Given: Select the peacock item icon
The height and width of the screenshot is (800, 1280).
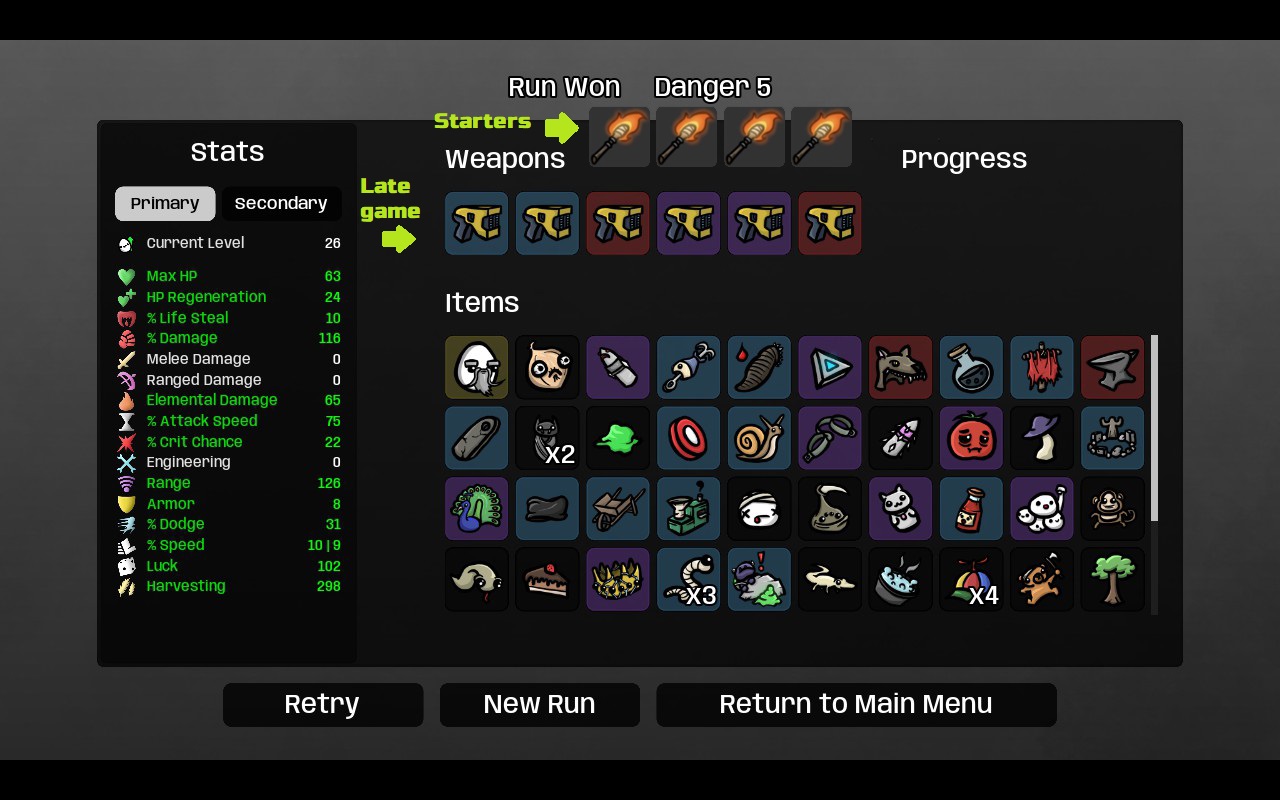Looking at the screenshot, I should (x=477, y=509).
